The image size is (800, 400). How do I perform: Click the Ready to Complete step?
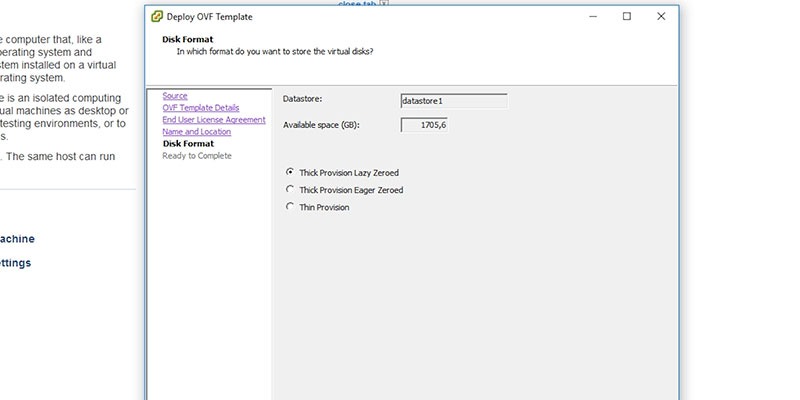click(197, 156)
